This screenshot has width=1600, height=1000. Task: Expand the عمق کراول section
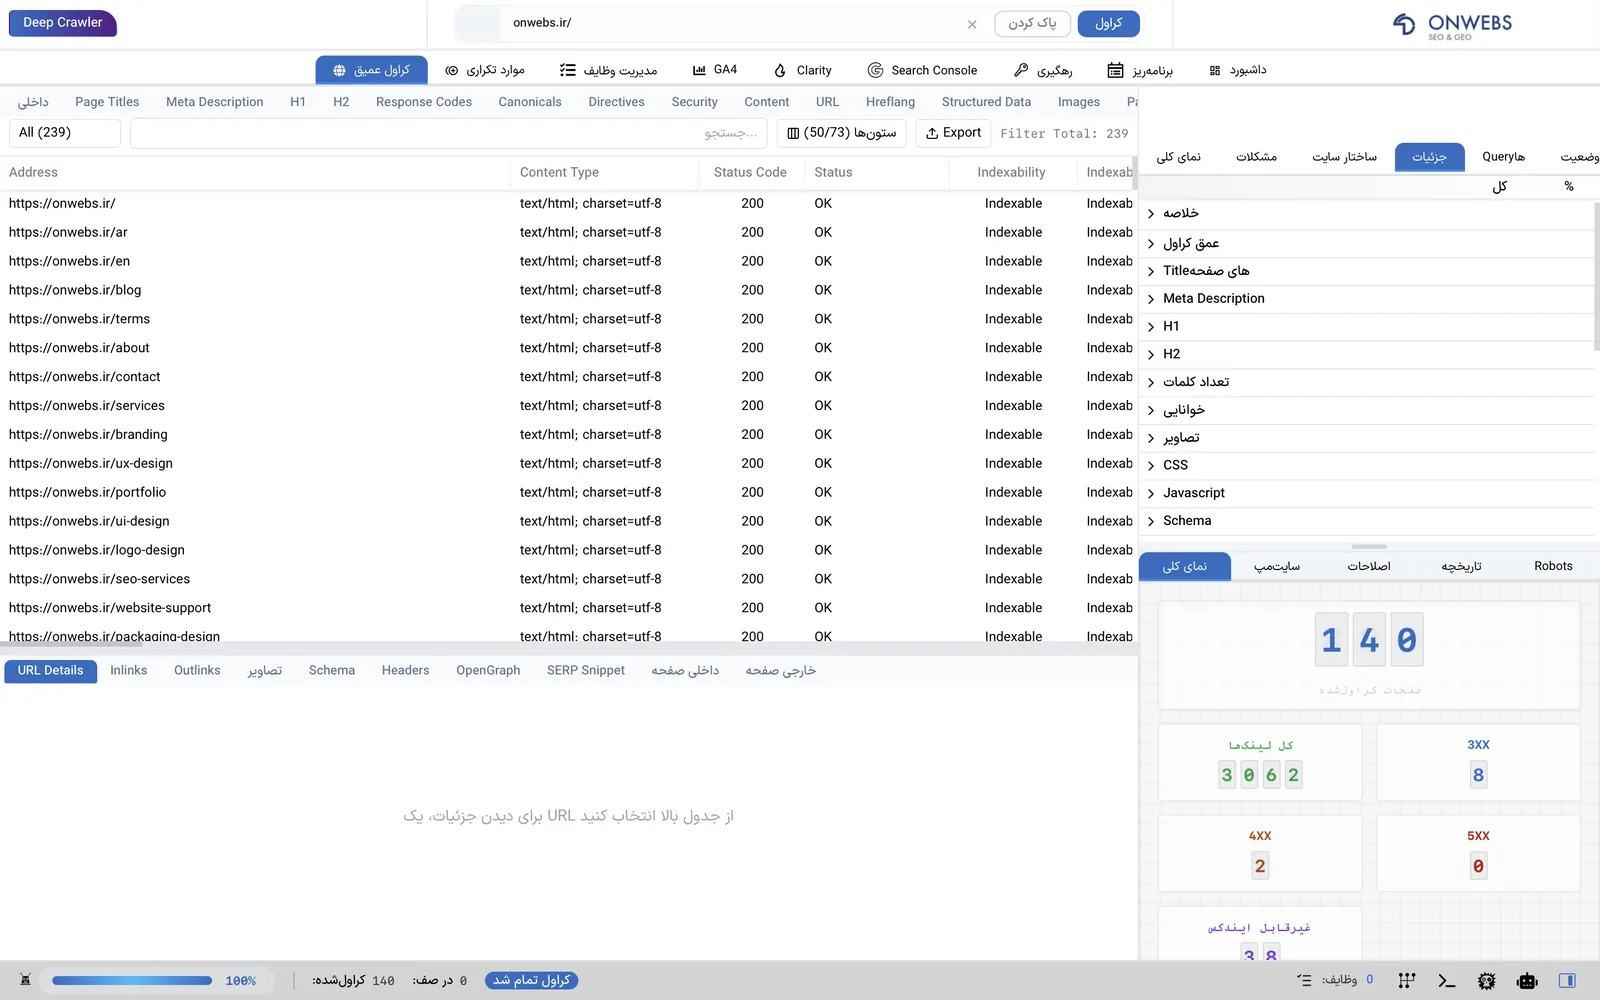tap(1366, 243)
